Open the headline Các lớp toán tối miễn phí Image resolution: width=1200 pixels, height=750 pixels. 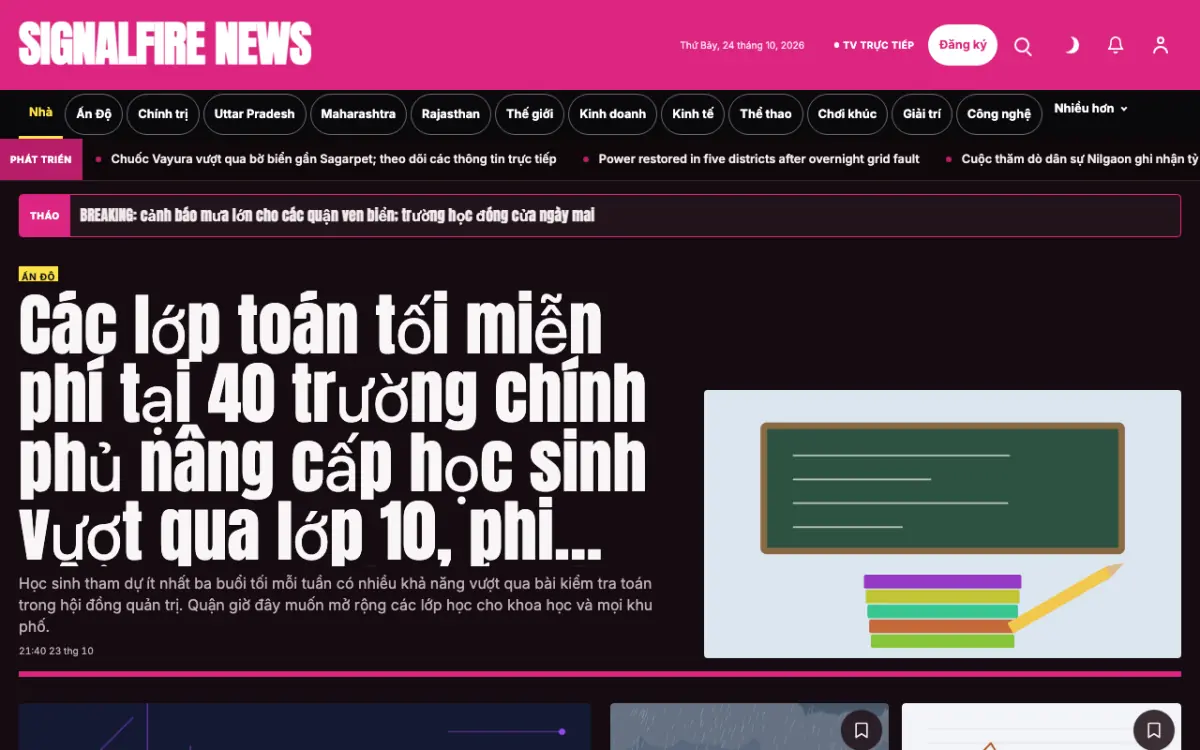pos(333,428)
